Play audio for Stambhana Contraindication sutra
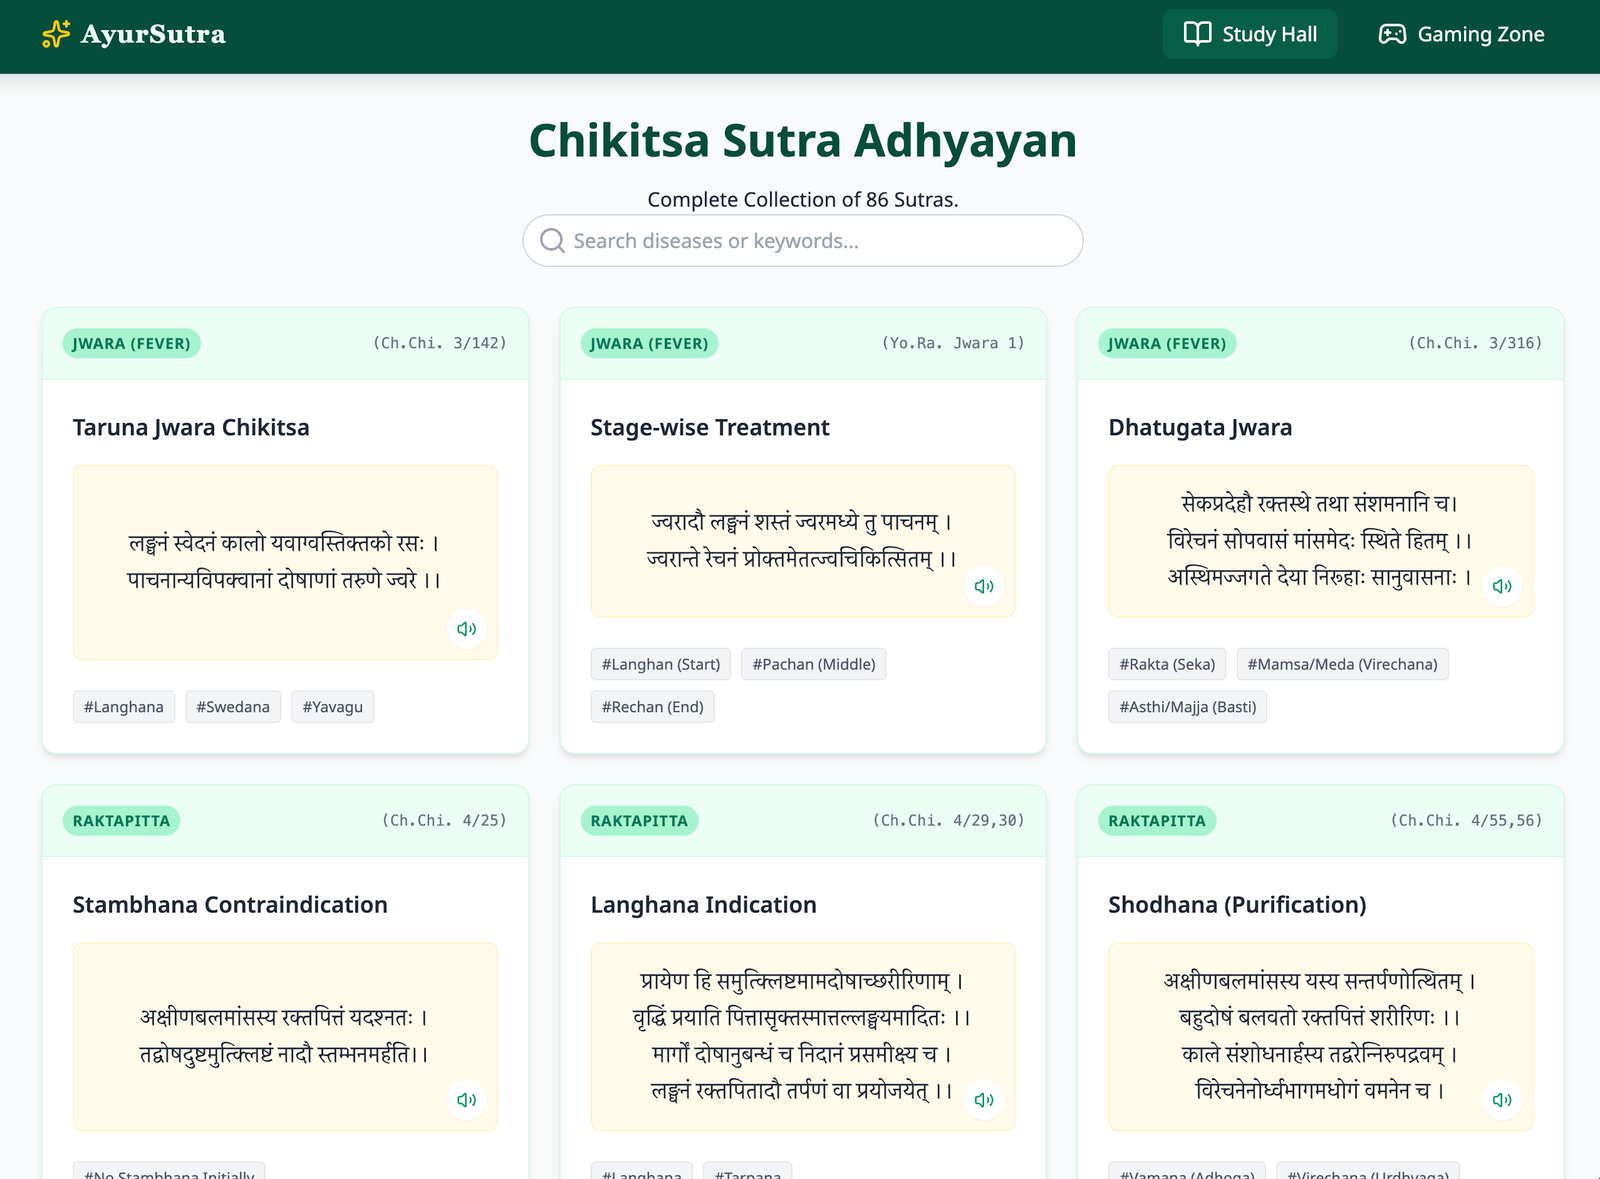The width and height of the screenshot is (1600, 1179). 466,1100
